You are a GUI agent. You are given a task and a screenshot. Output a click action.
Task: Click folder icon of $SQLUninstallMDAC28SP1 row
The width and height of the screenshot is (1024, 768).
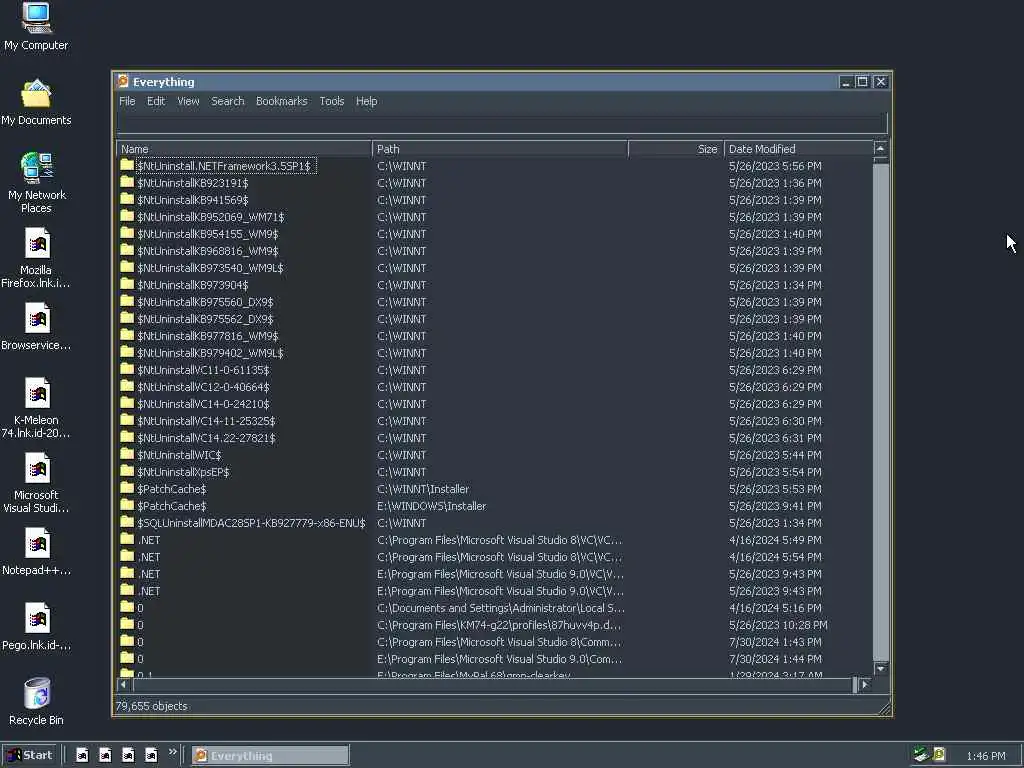click(127, 522)
